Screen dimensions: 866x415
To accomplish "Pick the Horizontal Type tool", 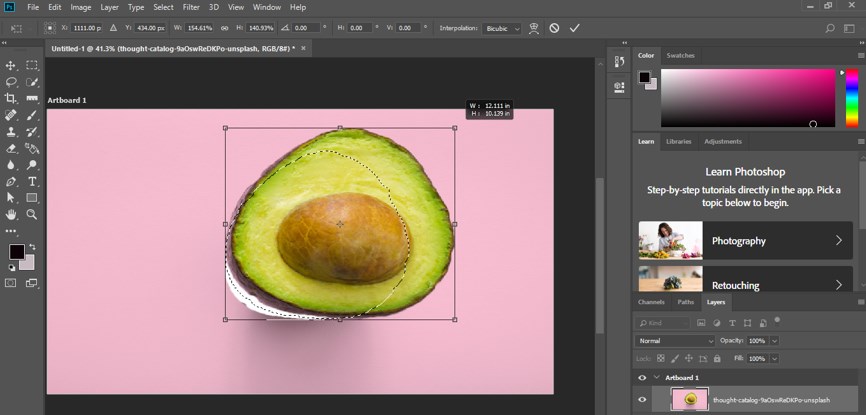I will click(x=32, y=182).
